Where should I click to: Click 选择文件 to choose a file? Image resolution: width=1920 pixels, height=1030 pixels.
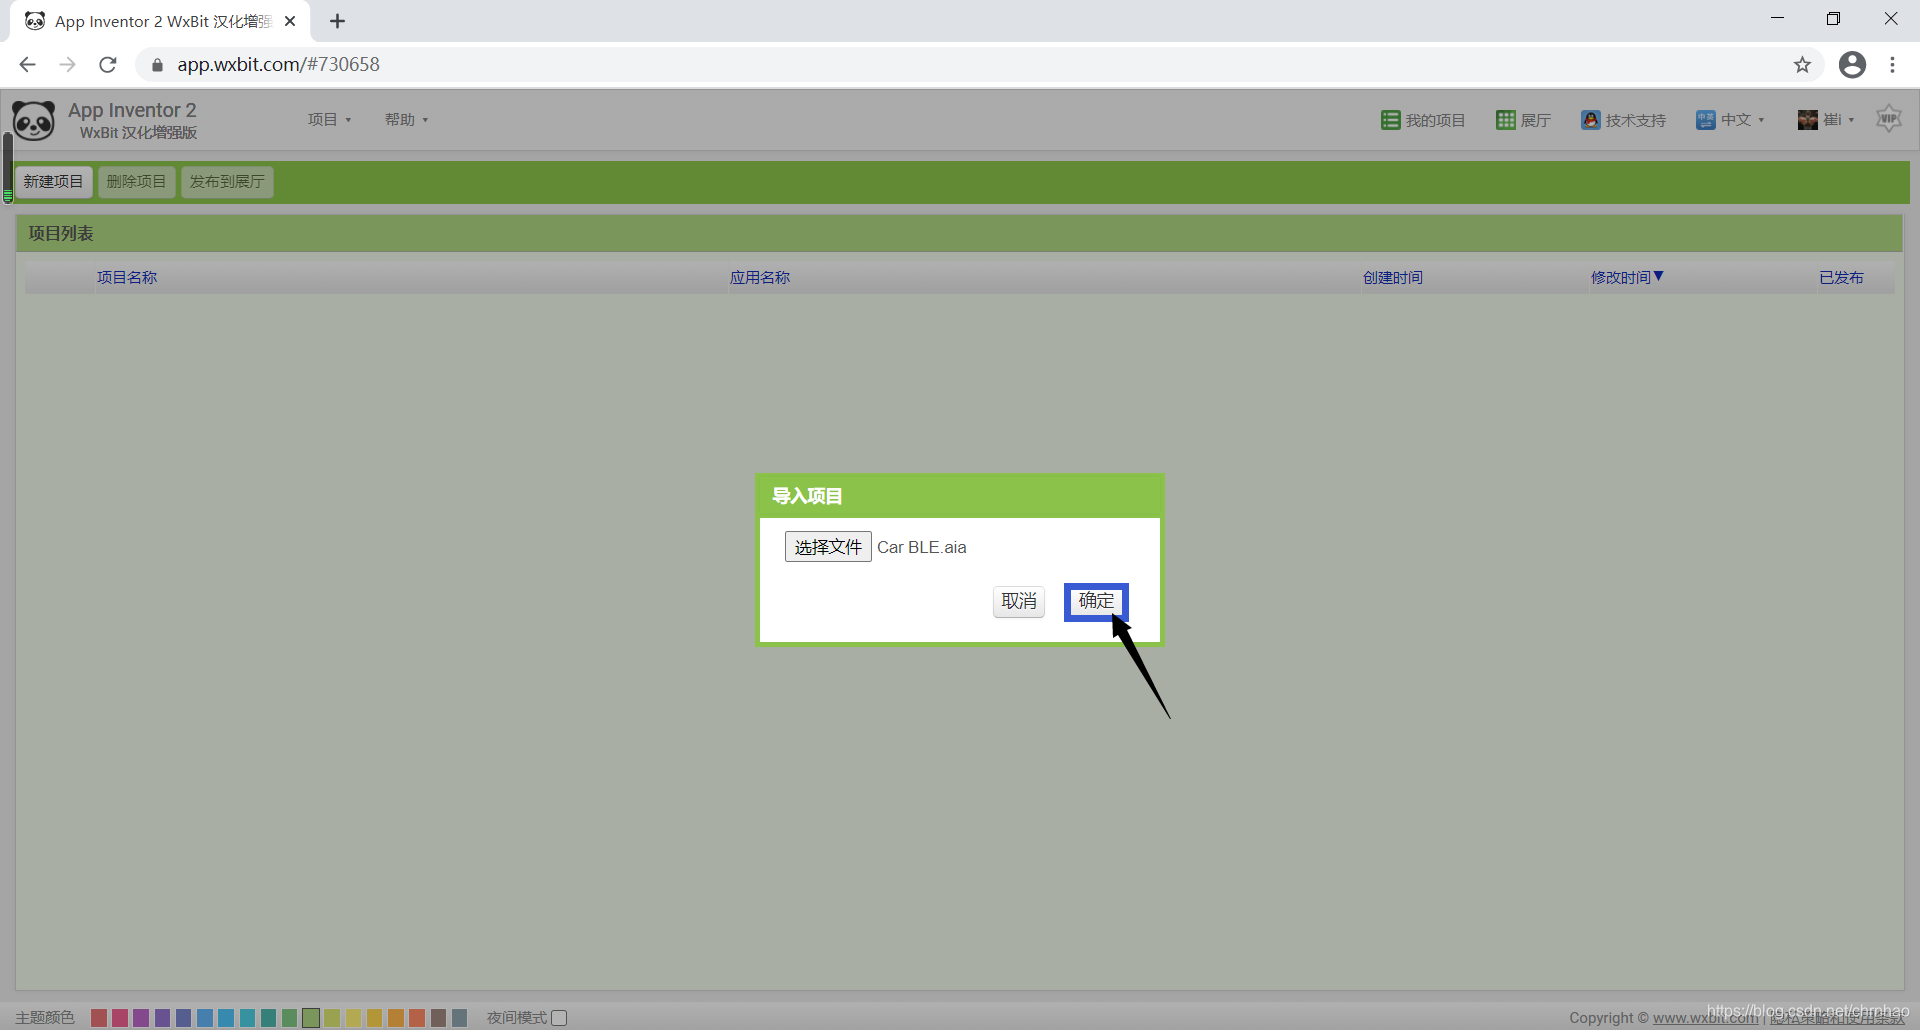(828, 547)
